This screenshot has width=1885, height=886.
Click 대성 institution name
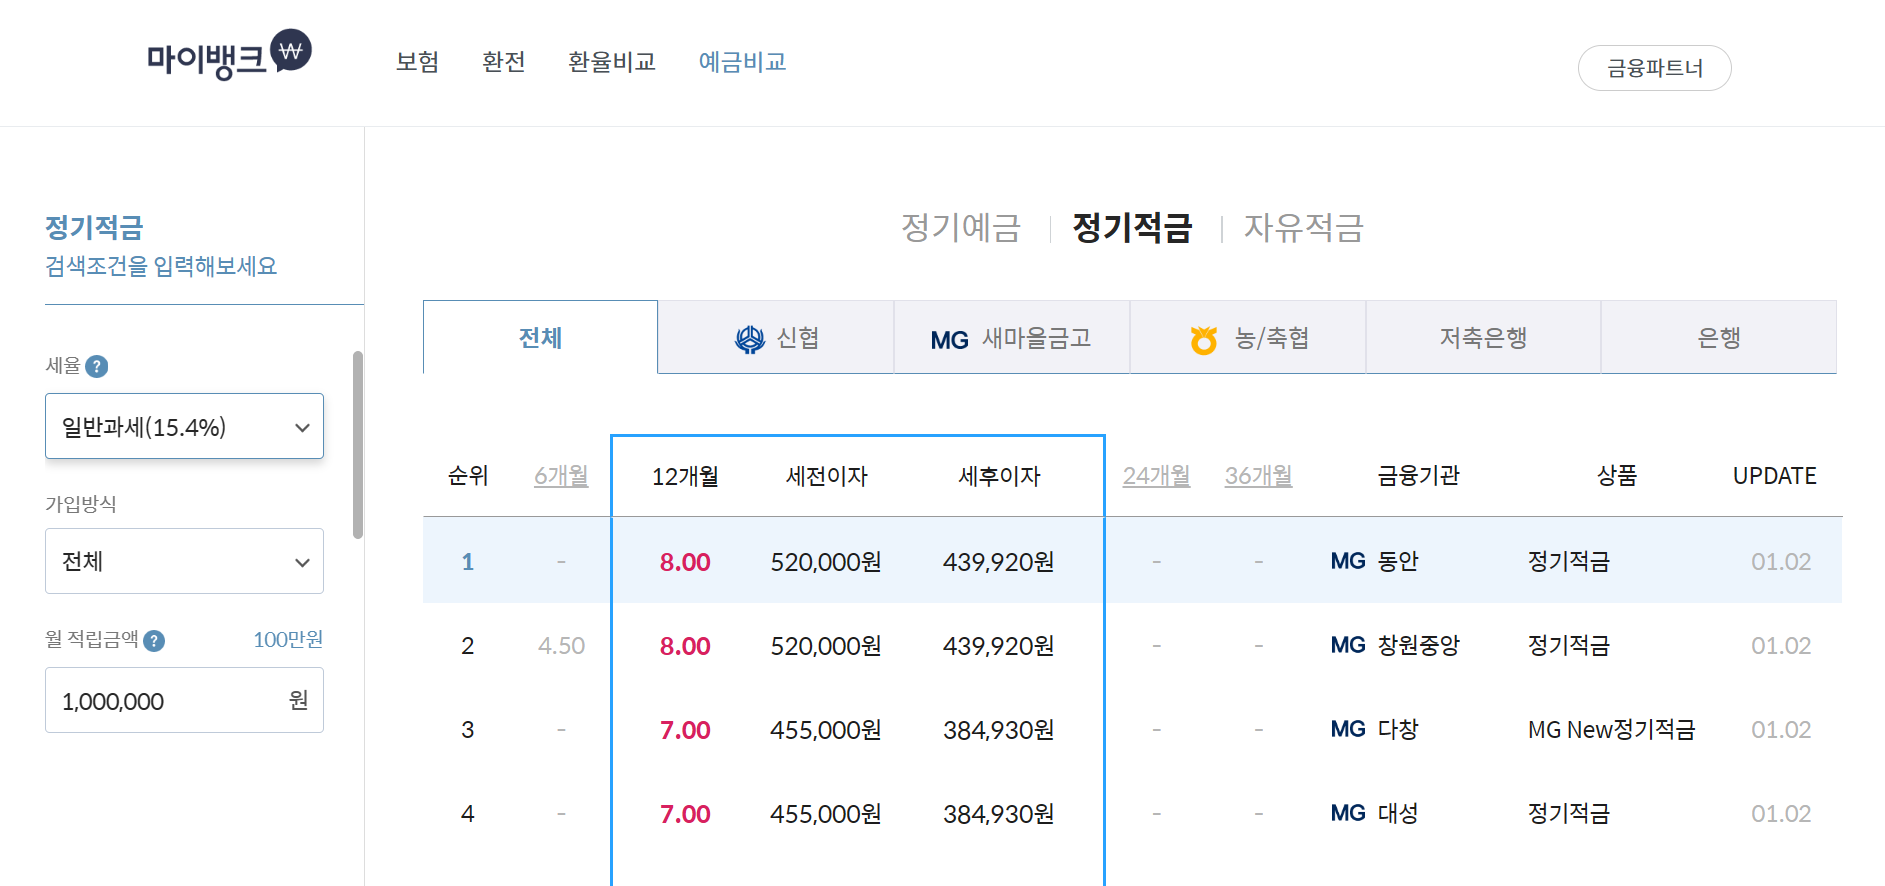coord(1398,813)
